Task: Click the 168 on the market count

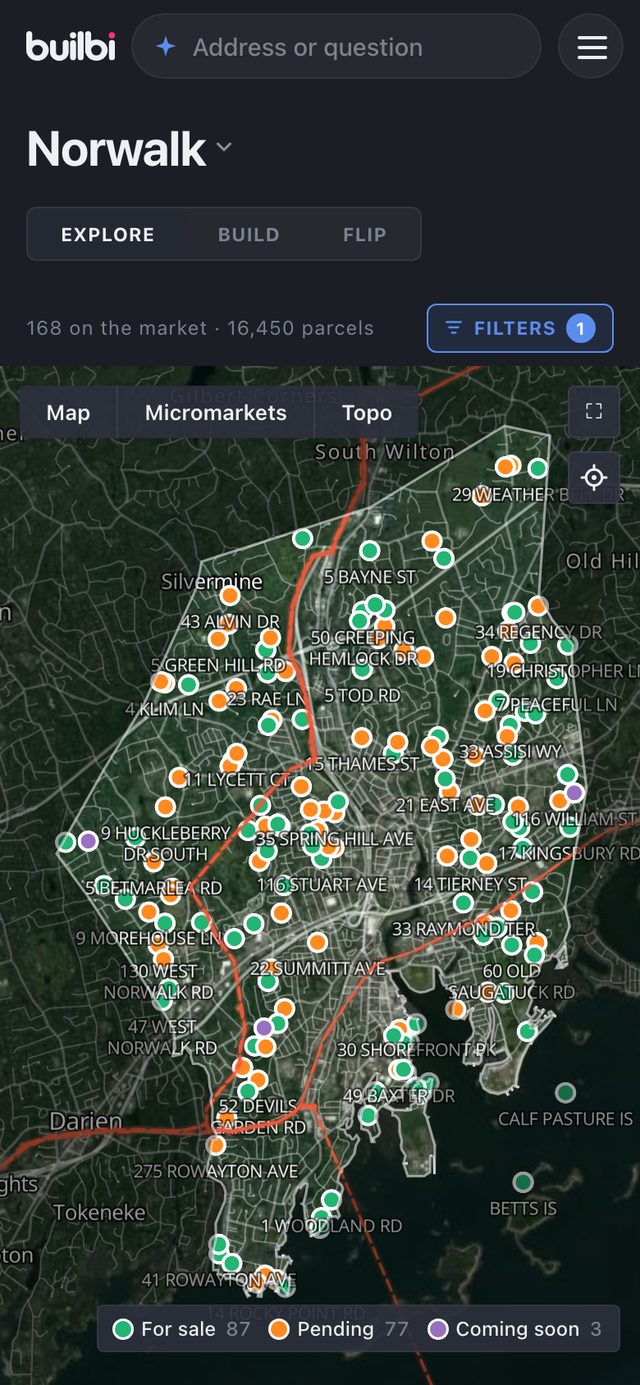Action: tap(117, 328)
